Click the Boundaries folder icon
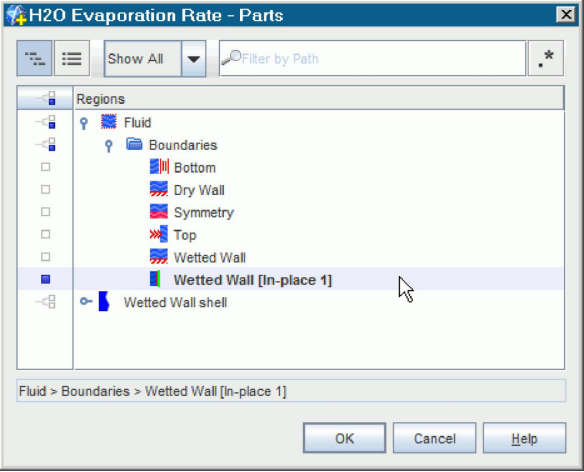 pos(134,145)
